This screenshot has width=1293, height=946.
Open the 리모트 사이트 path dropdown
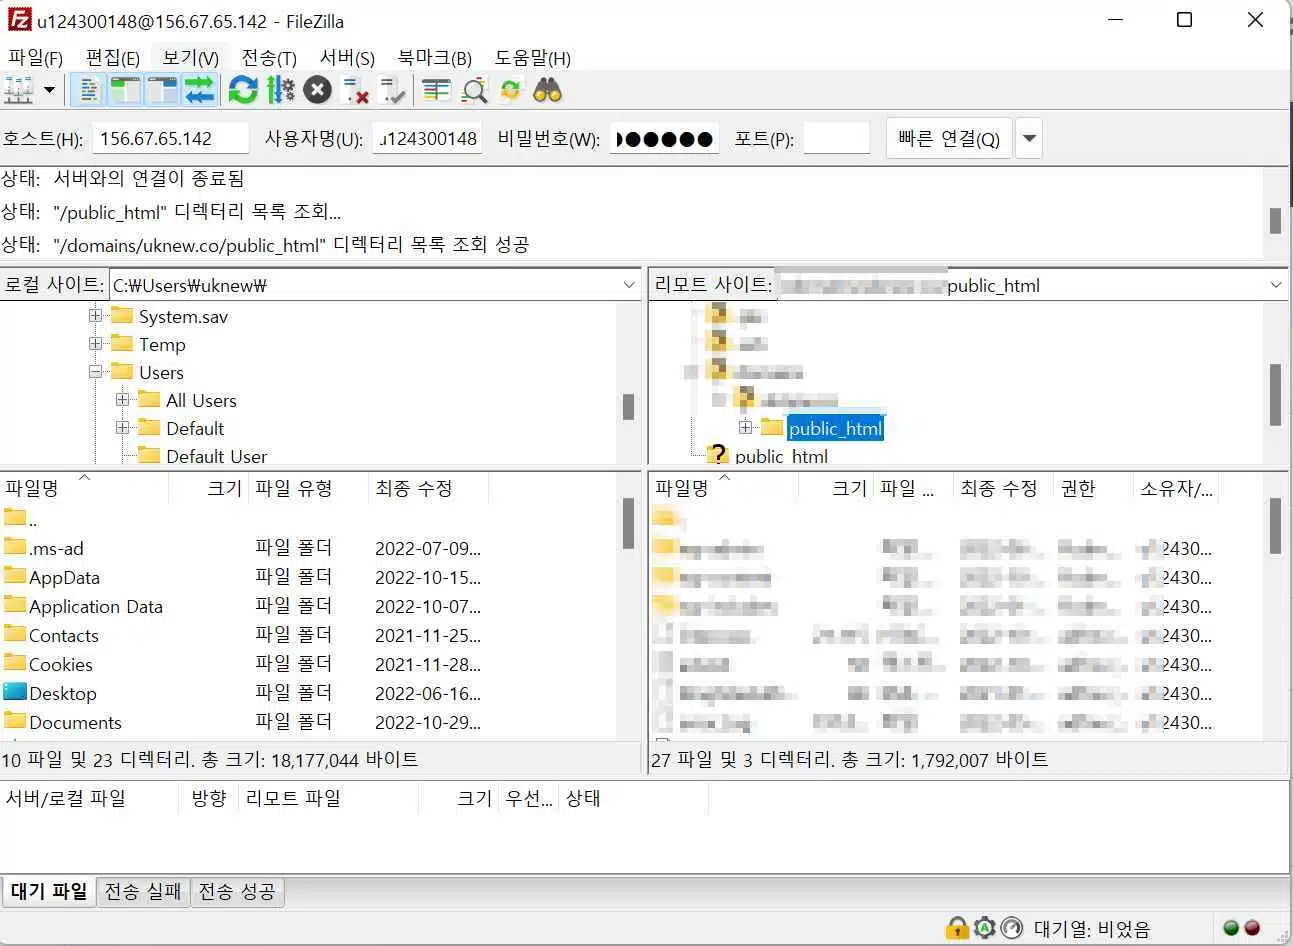pyautogui.click(x=1275, y=285)
